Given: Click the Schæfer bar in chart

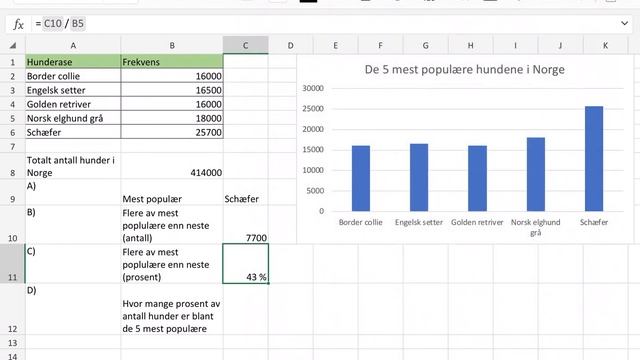Looking at the screenshot, I should click(x=594, y=159).
